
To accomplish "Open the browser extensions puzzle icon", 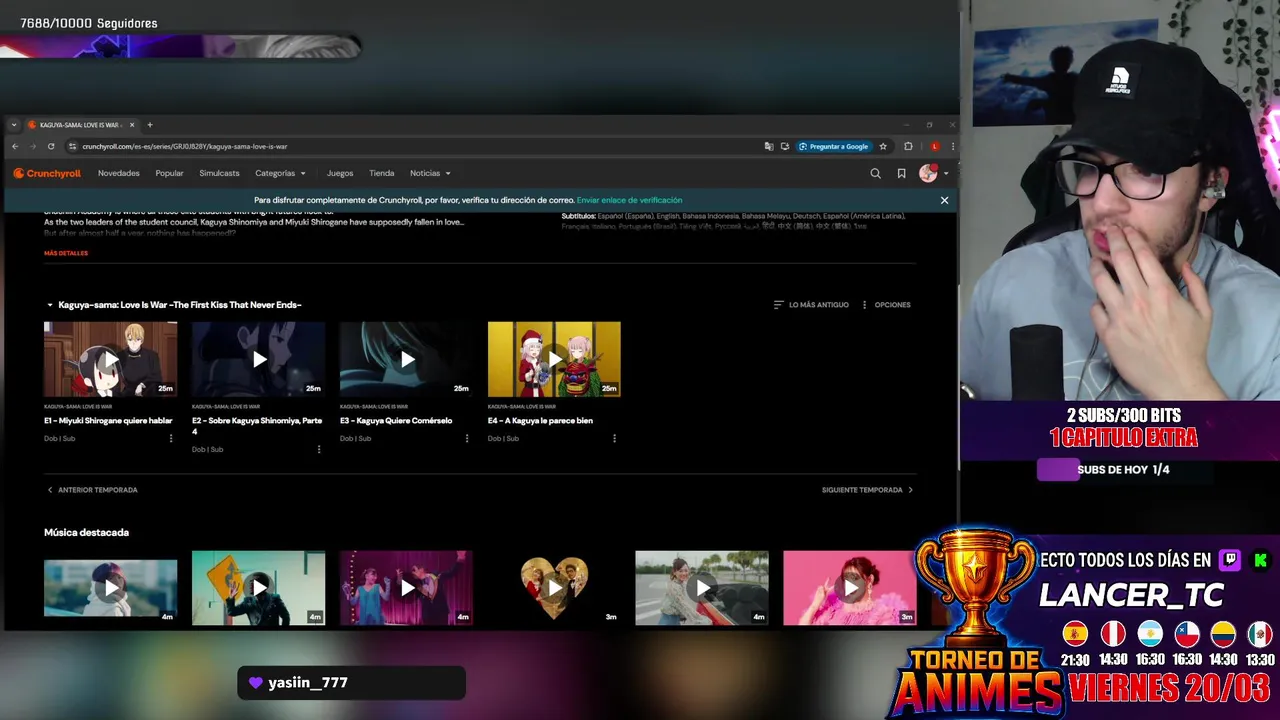I will point(908,146).
